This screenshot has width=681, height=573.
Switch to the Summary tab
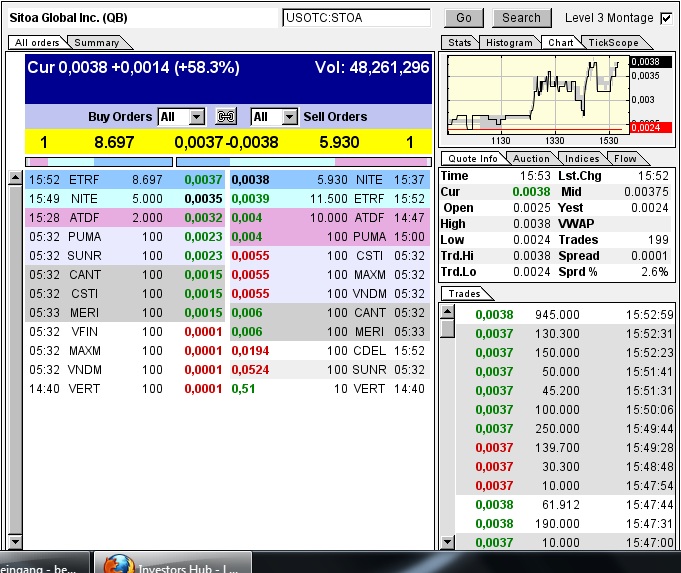click(x=96, y=43)
